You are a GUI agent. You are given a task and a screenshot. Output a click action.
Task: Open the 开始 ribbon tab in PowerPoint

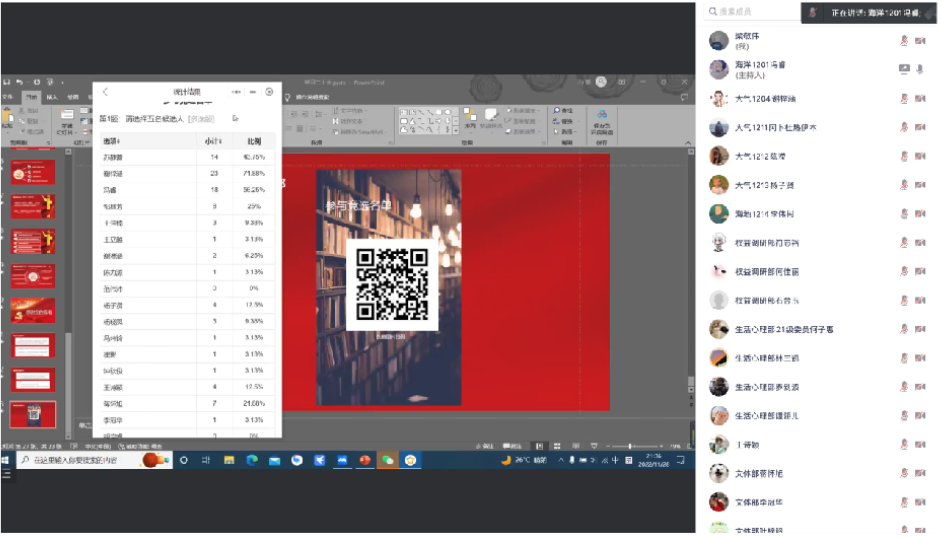31,97
